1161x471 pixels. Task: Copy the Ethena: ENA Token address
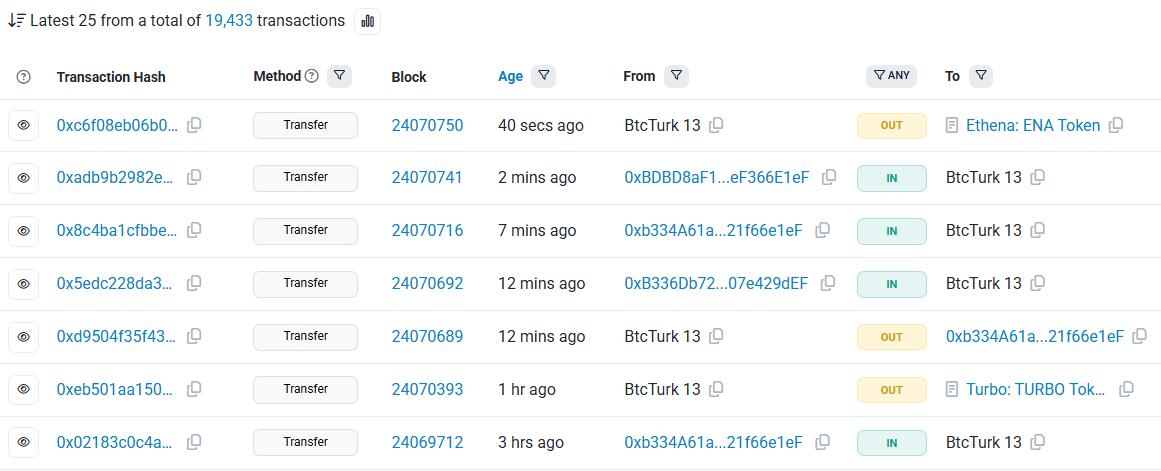click(x=1116, y=125)
